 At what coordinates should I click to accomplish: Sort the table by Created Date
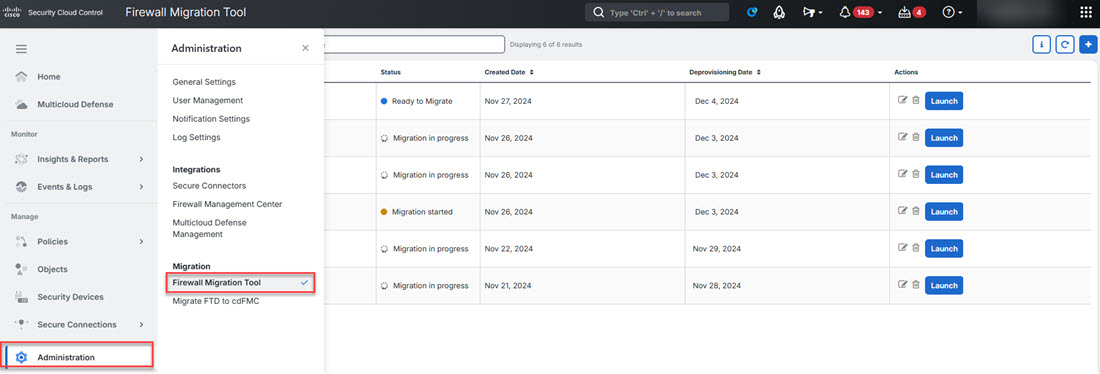509,72
